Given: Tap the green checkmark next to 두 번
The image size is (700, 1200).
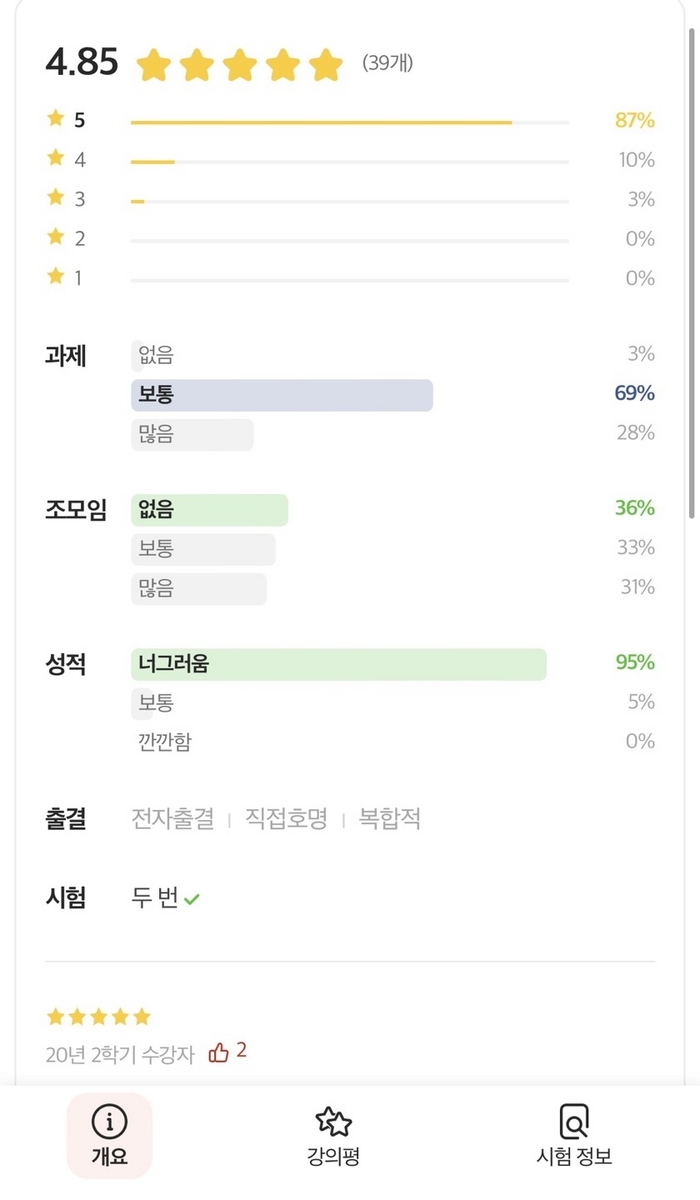Looking at the screenshot, I should [x=192, y=899].
